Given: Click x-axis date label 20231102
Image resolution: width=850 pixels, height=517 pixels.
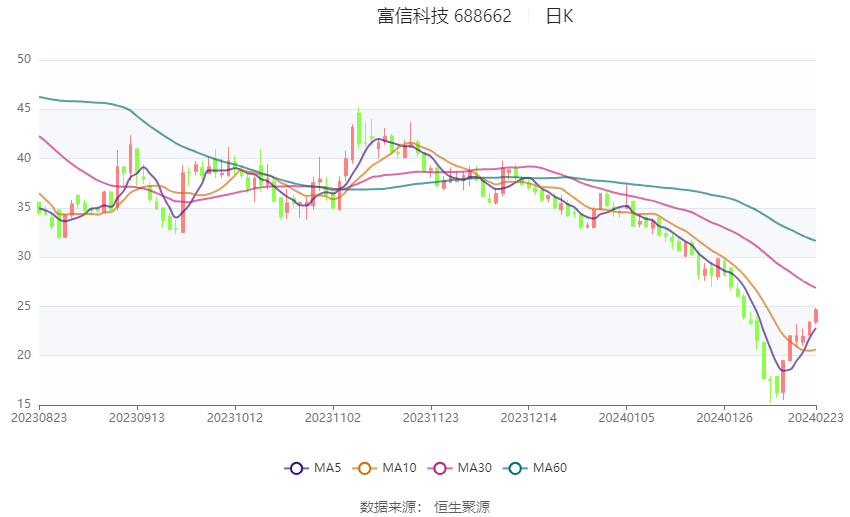Looking at the screenshot, I should 333,418.
